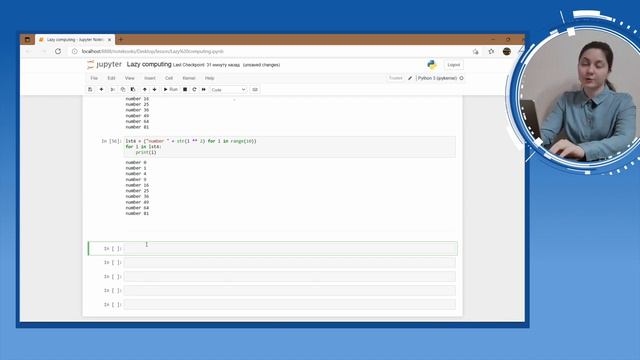Open a new browser tab
The height and width of the screenshot is (360, 640).
point(120,40)
